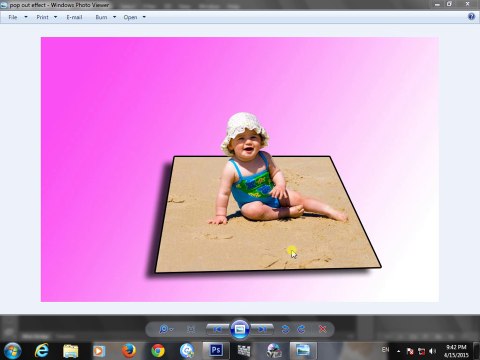Click the network tray icon
480x360 pixels.
[x=421, y=351]
